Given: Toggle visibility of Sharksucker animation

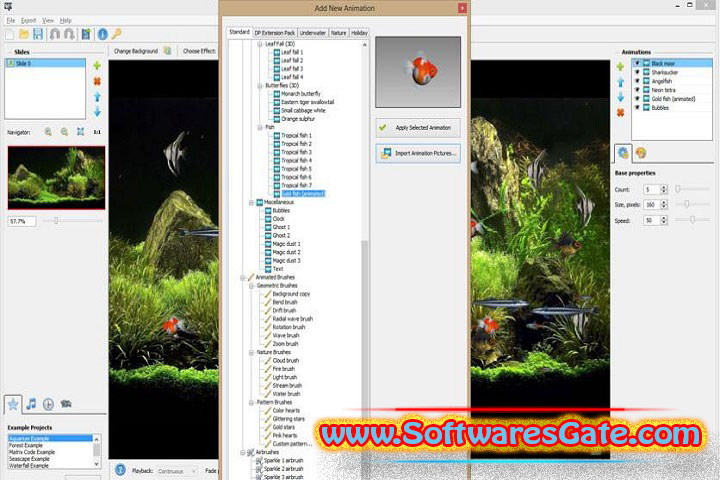Looking at the screenshot, I should pyautogui.click(x=637, y=72).
